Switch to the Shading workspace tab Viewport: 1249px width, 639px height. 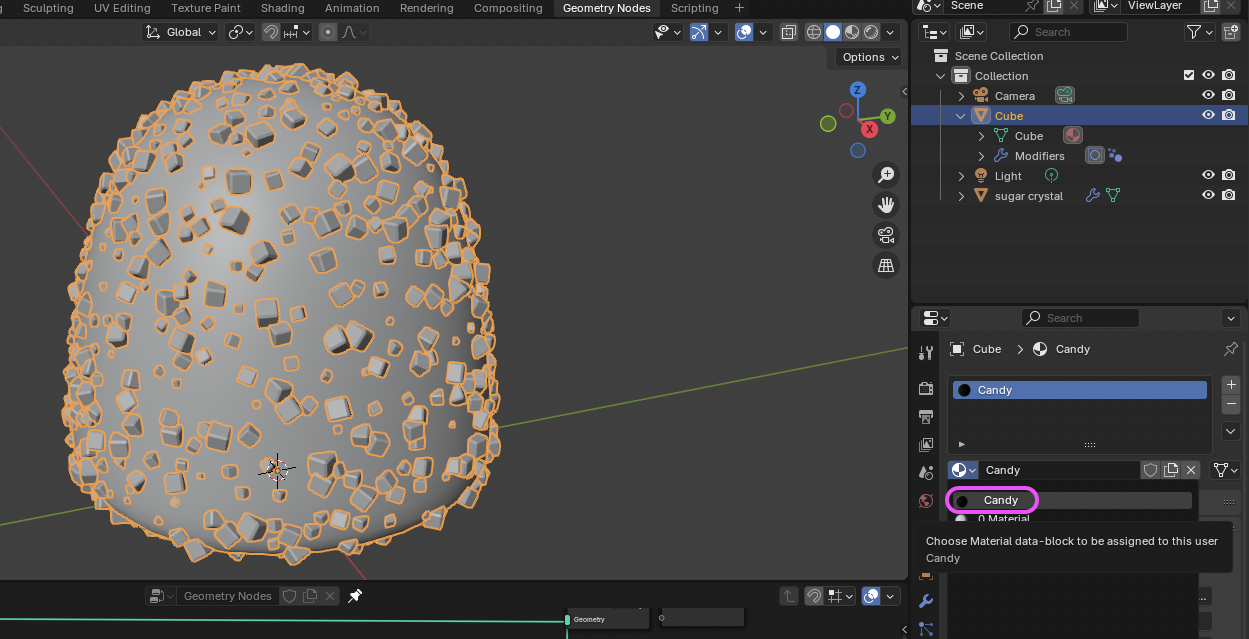(283, 8)
